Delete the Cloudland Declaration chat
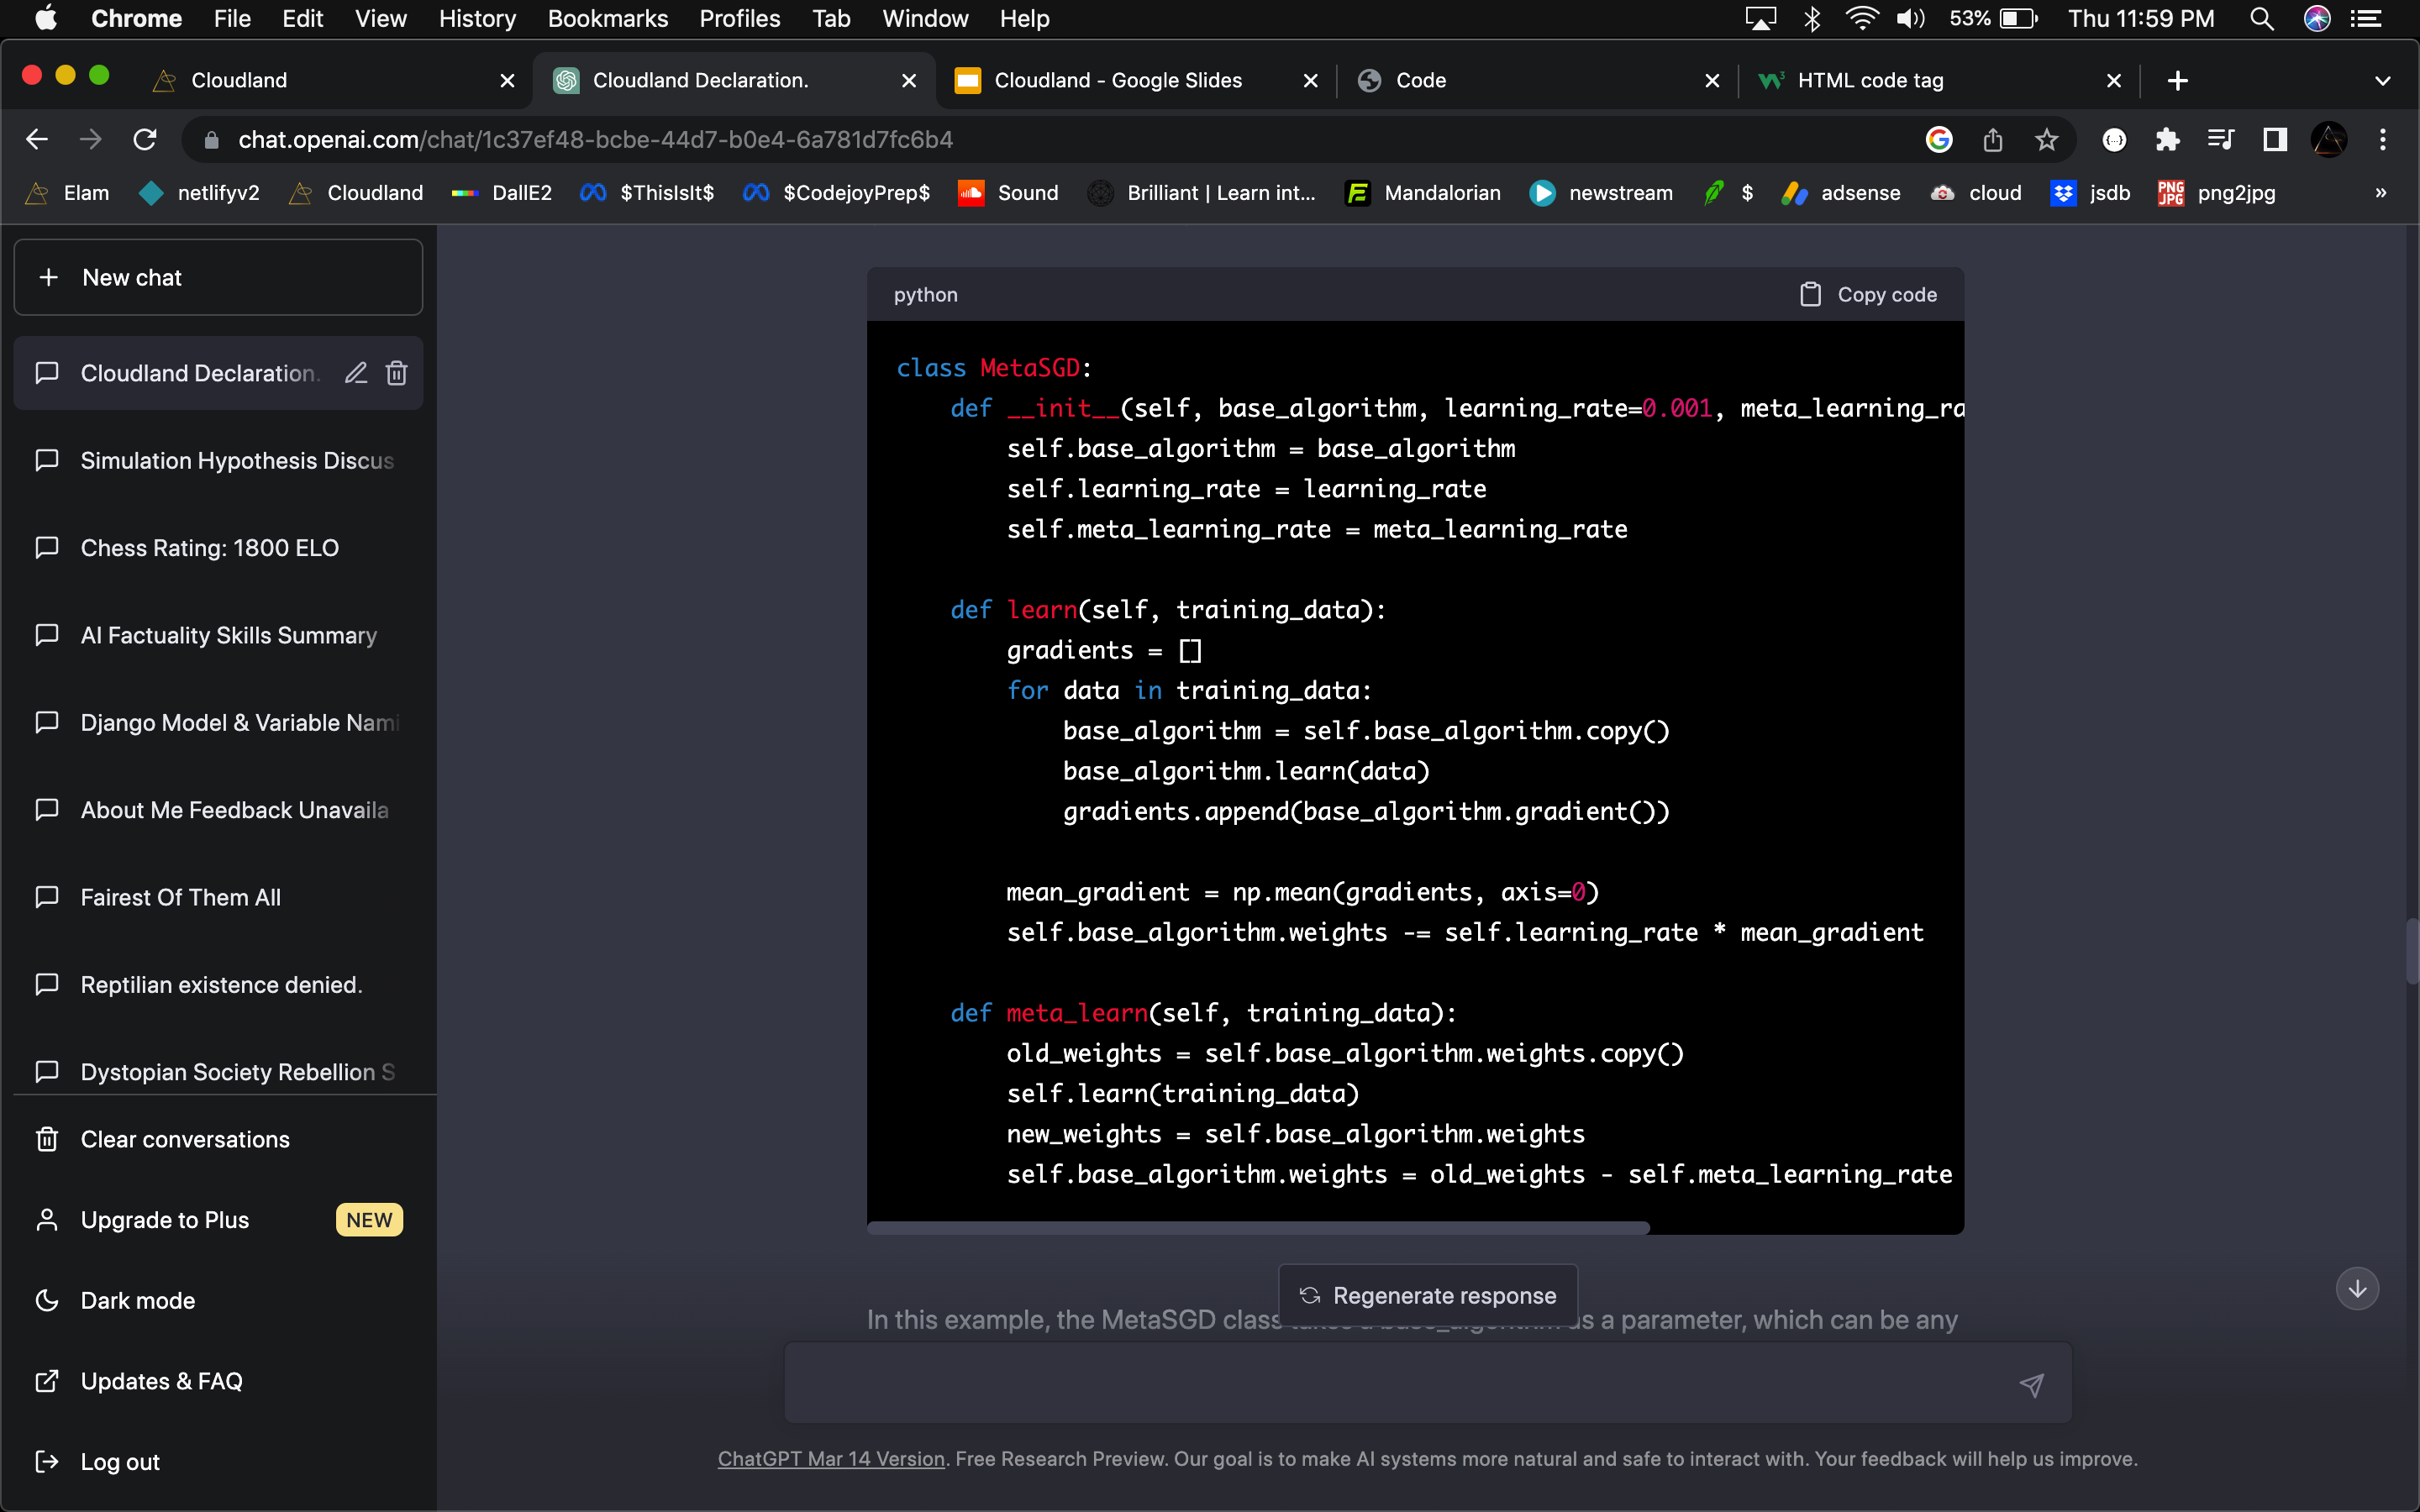The width and height of the screenshot is (2420, 1512). 397,373
